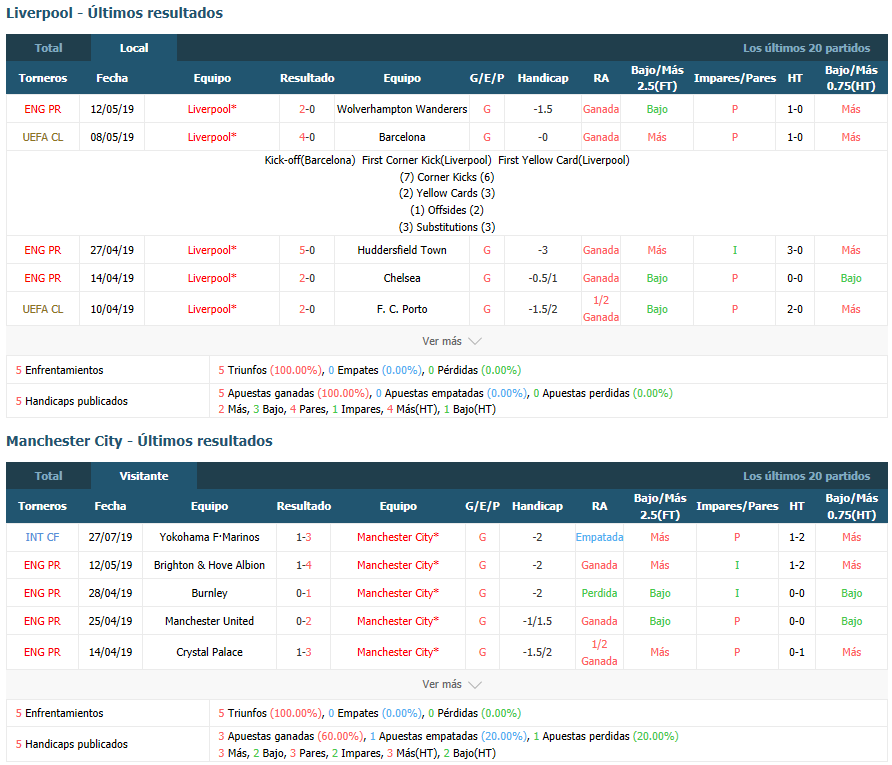Open 1-4 result at Brighton
892x765 pixels.
pyautogui.click(x=304, y=565)
